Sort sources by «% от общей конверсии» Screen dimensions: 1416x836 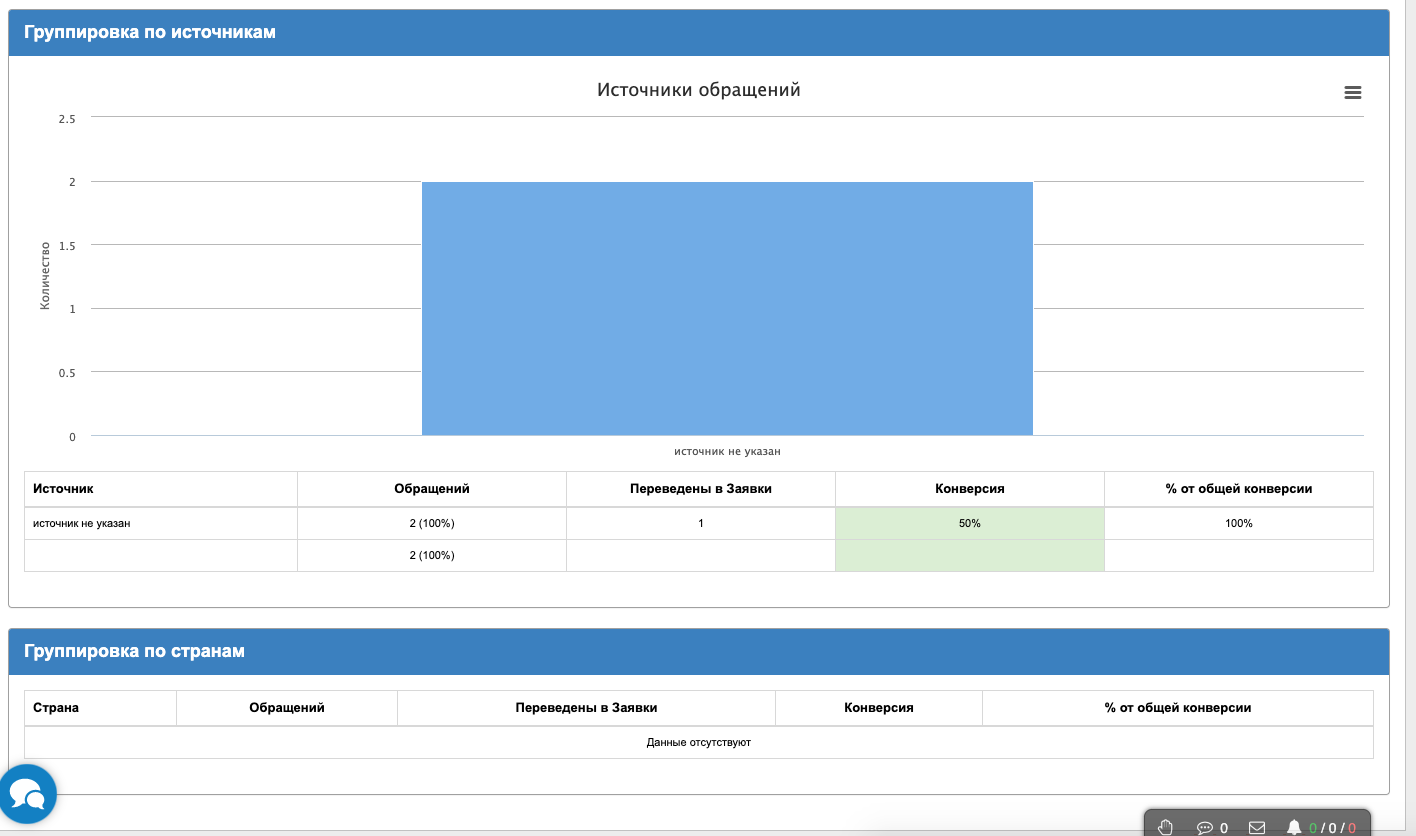(1238, 489)
